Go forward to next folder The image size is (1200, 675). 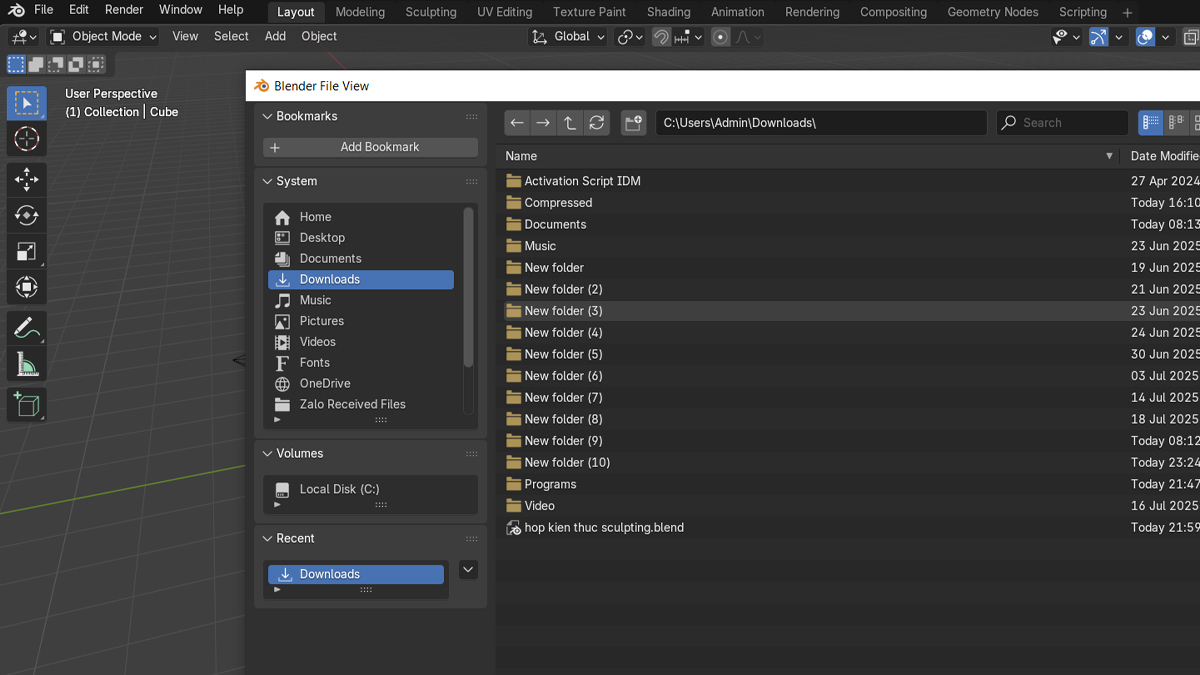543,123
